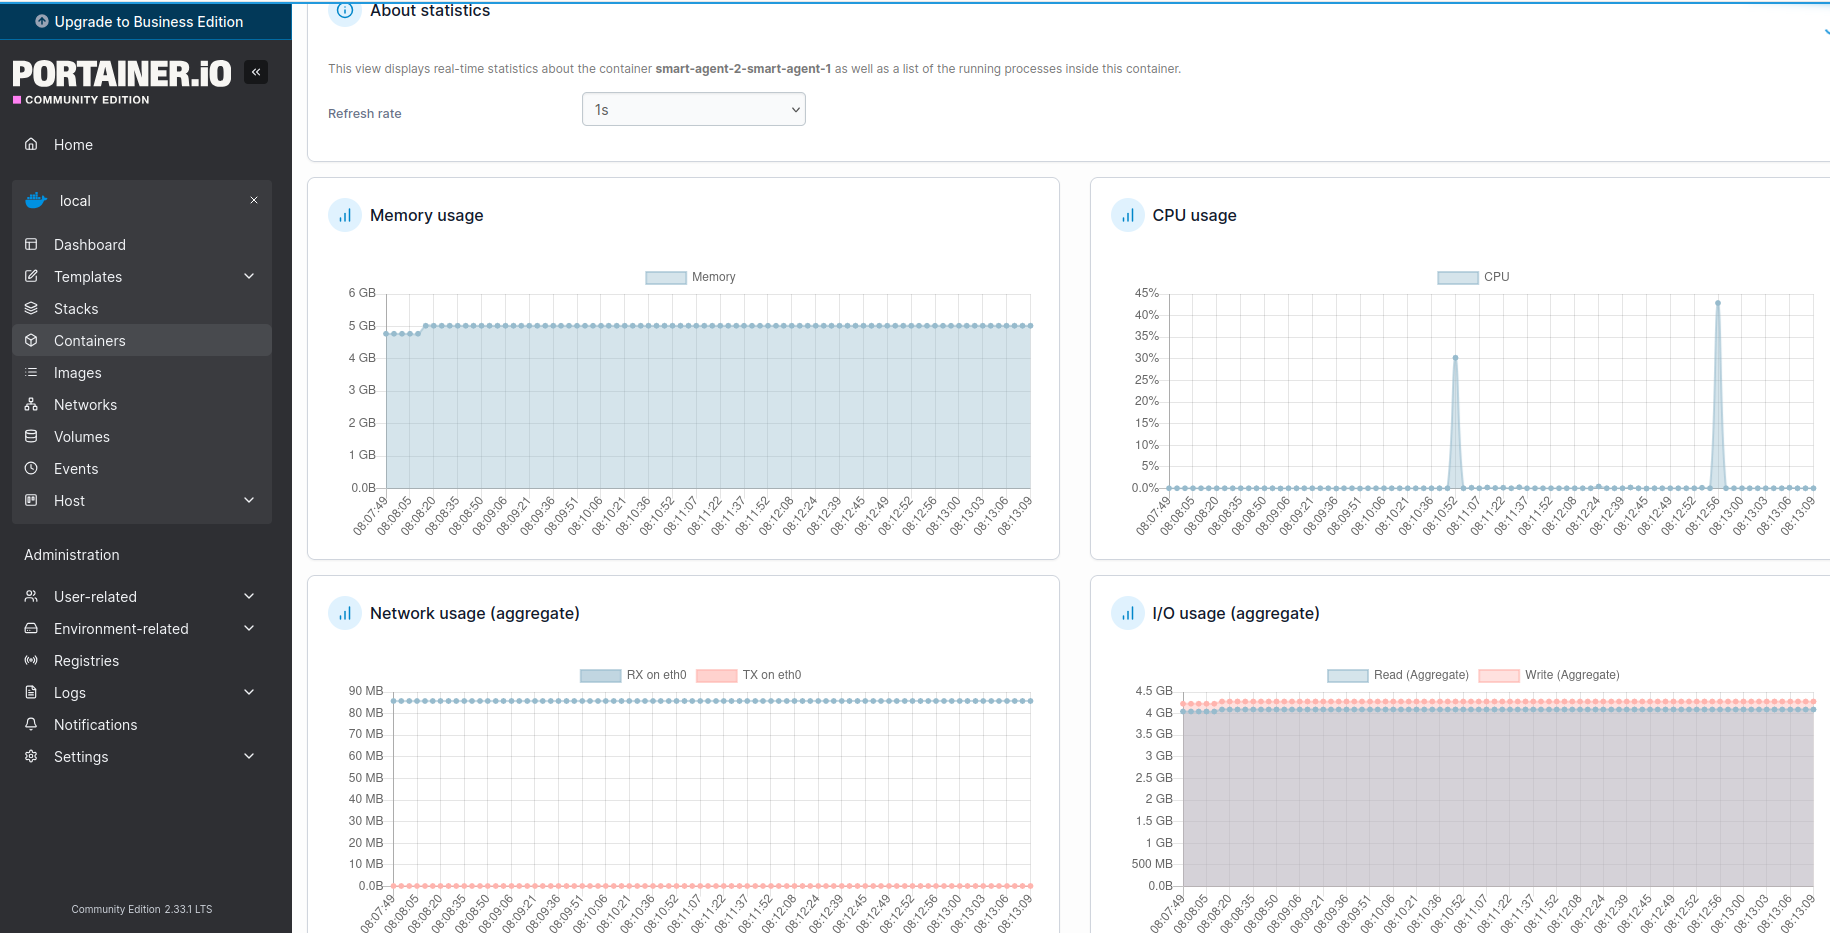
Task: Expand the Settings submenu chevron
Action: (249, 756)
